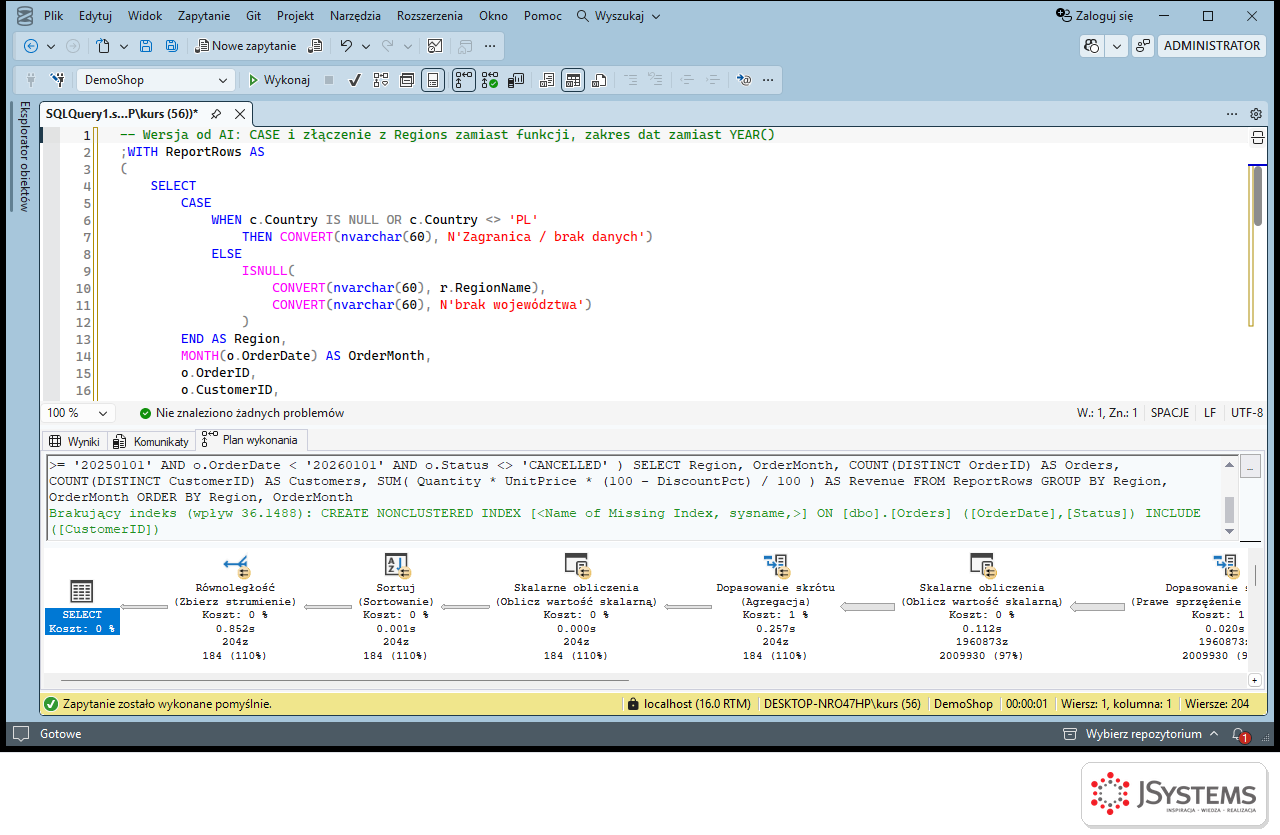The width and height of the screenshot is (1280, 835).
Task: Select the SELECT plan operator icon
Action: pyautogui.click(x=82, y=591)
